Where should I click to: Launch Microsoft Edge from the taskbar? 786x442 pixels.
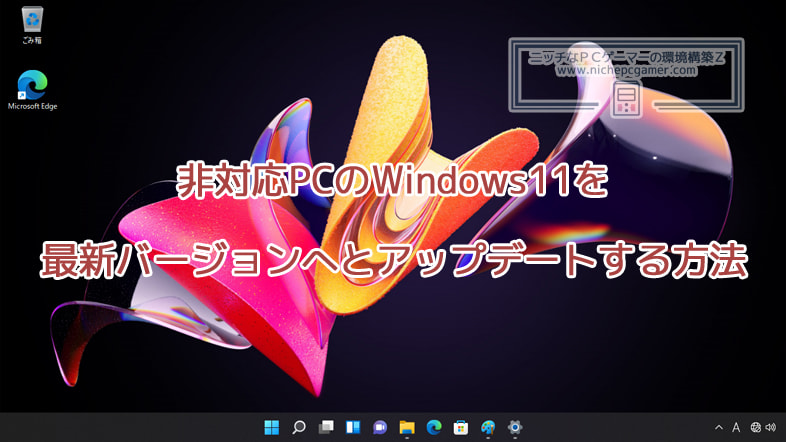(x=434, y=427)
